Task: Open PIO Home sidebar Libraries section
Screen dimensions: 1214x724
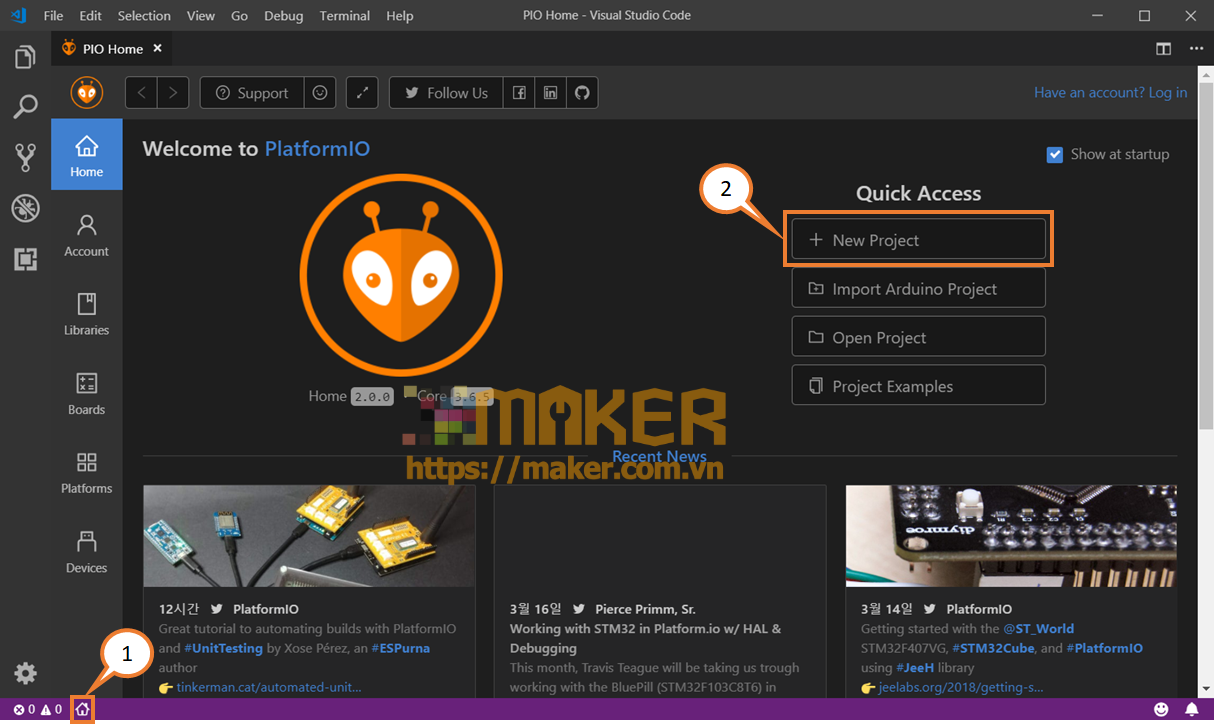Action: (87, 315)
